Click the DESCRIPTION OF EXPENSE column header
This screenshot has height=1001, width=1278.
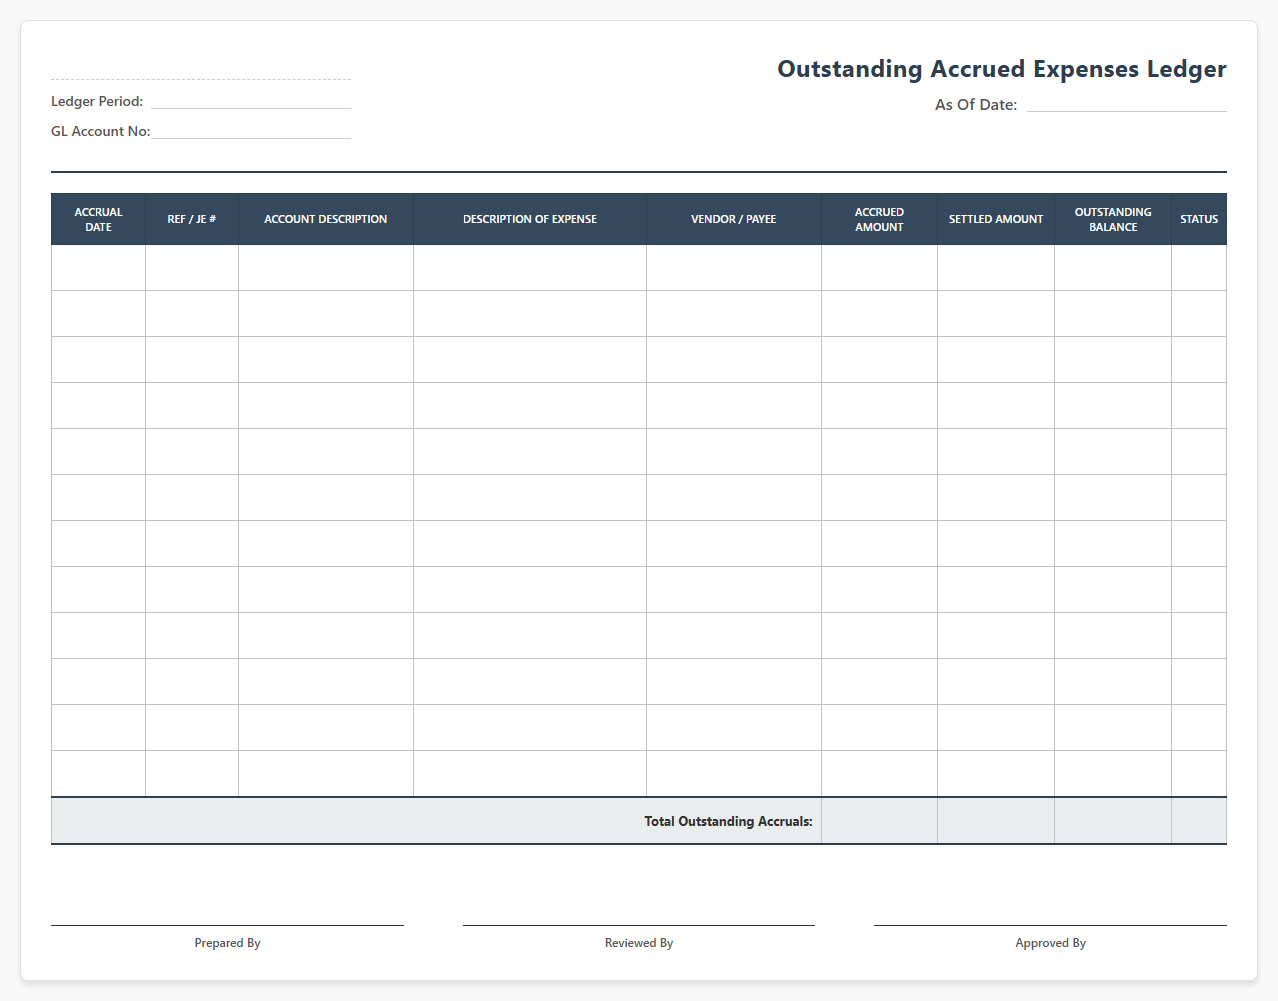point(530,219)
